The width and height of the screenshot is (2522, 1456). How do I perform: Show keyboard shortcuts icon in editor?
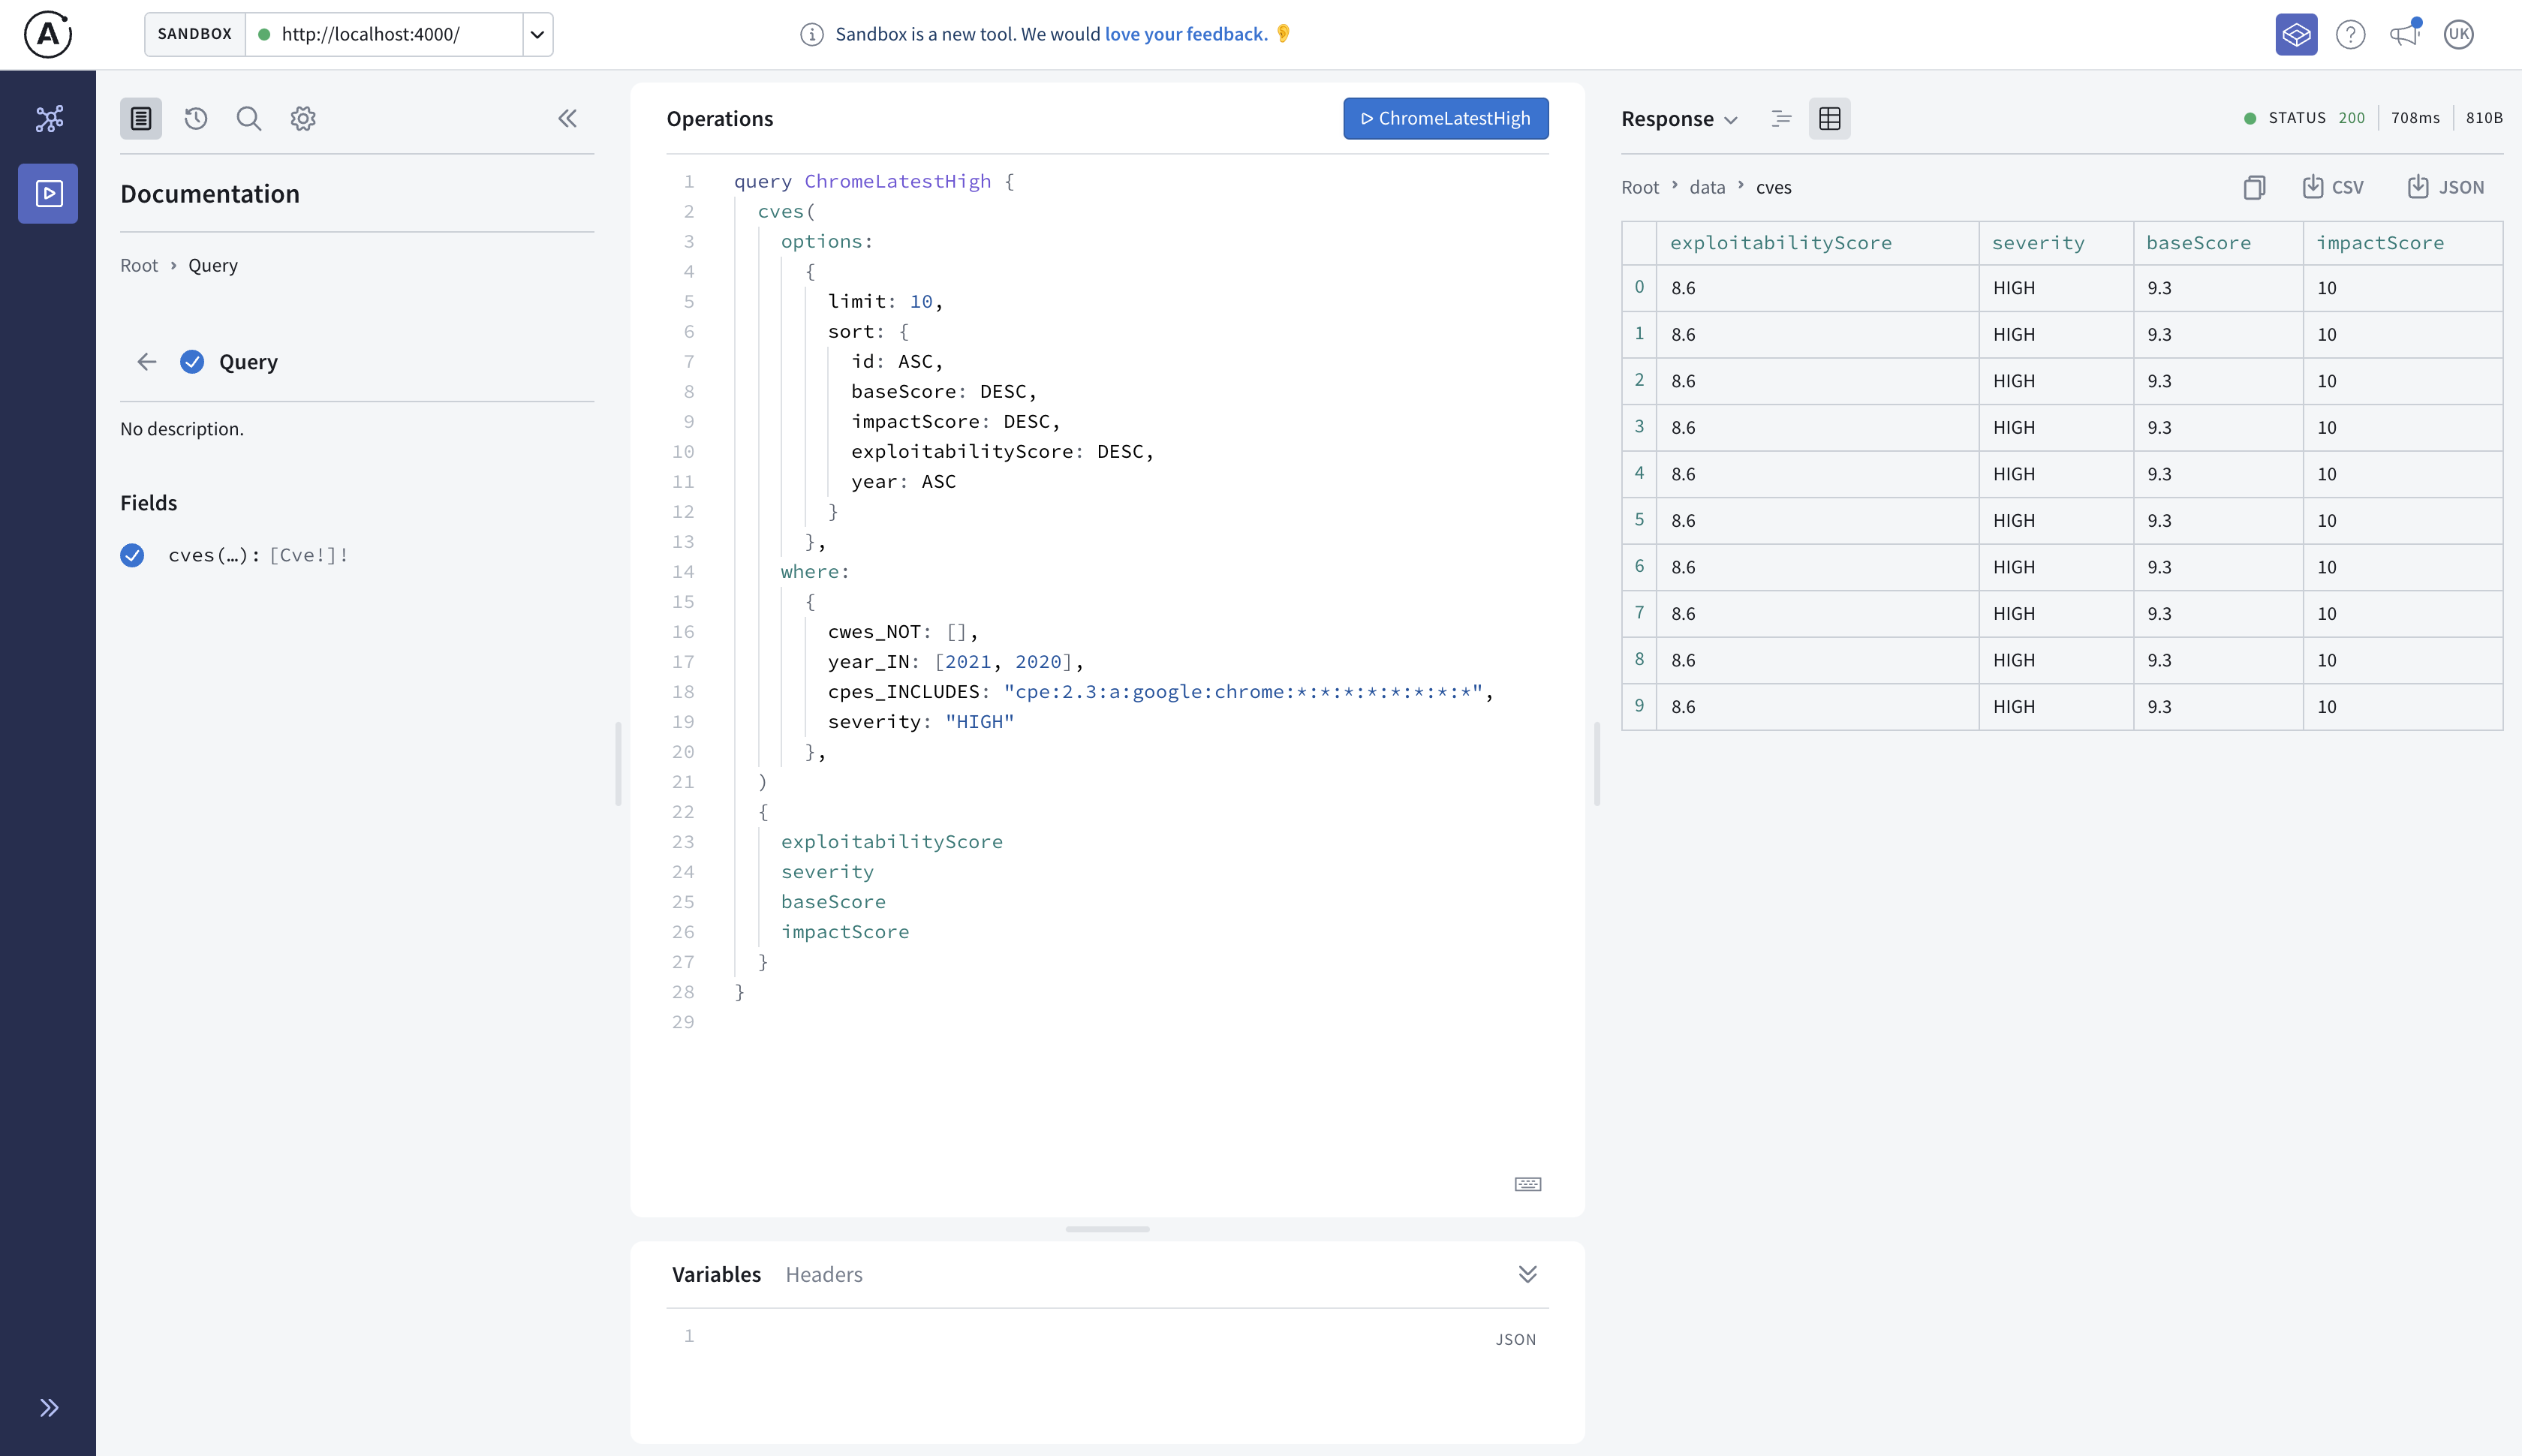(1527, 1184)
